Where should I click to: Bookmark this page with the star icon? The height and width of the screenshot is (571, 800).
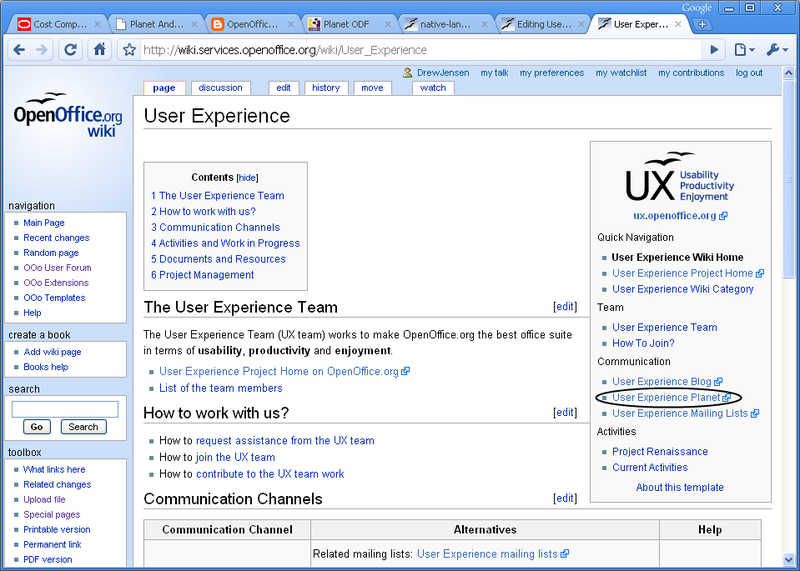click(x=130, y=50)
